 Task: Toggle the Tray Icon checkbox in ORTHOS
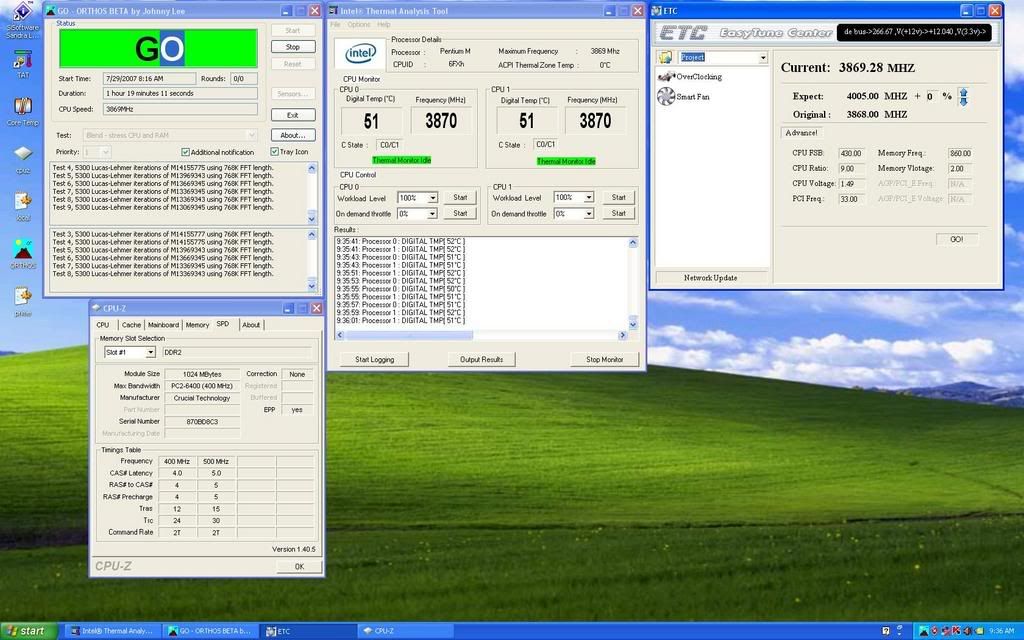coord(274,152)
